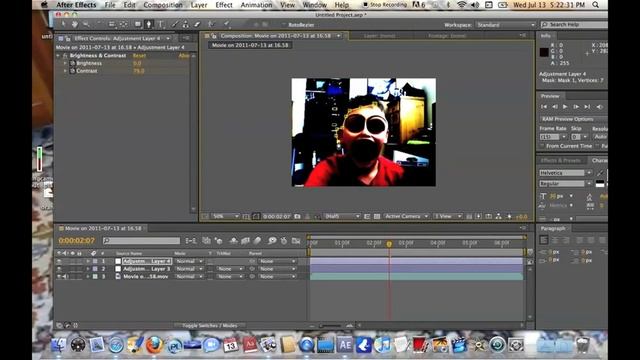Toggle the Contrast stopwatch

coord(73,71)
